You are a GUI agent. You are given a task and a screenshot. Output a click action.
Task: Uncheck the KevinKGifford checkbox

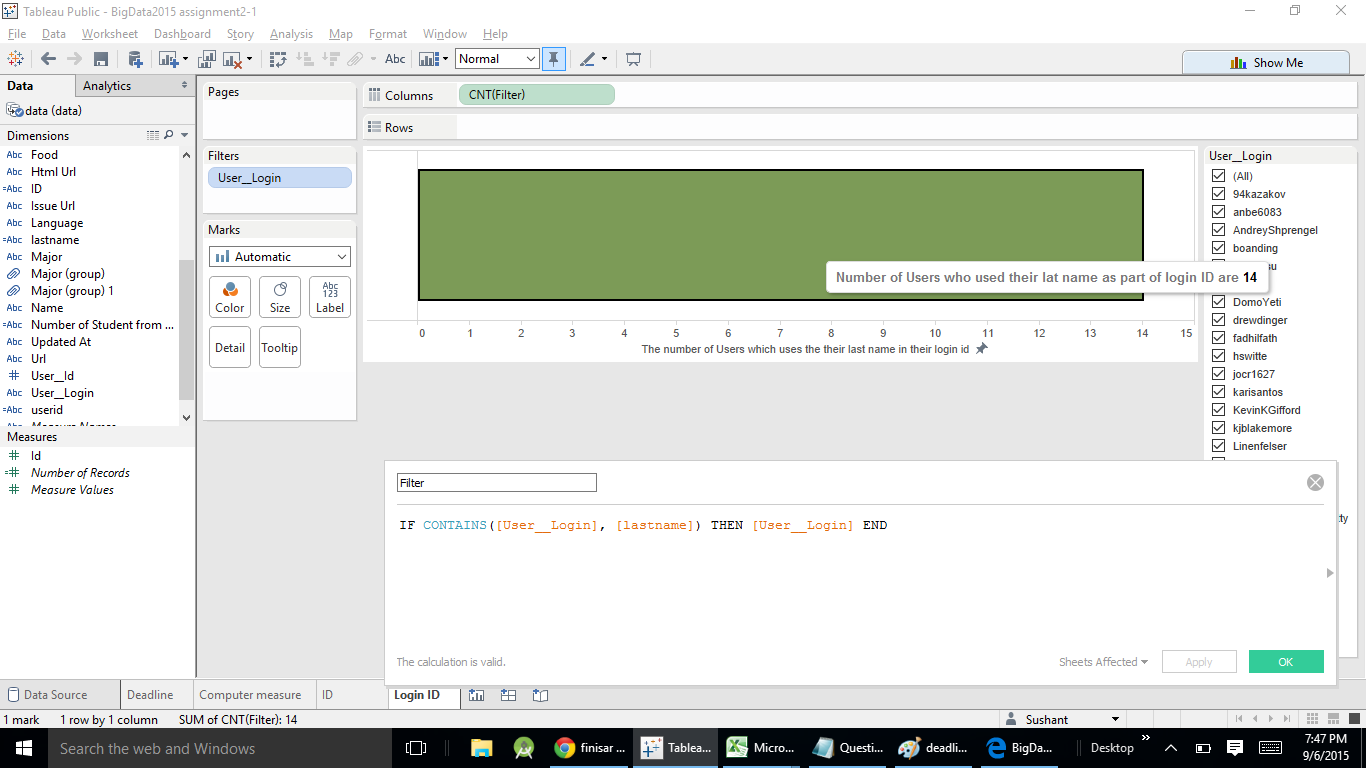(1218, 410)
